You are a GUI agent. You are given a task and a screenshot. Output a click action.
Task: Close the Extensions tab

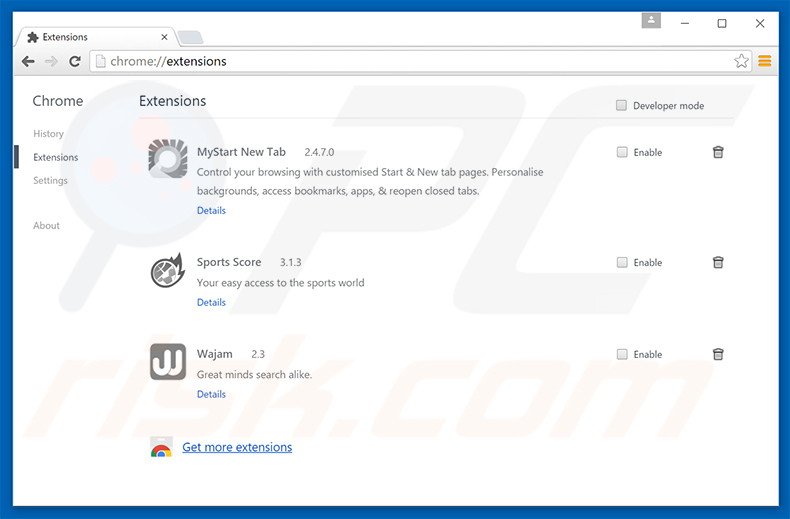pyautogui.click(x=164, y=37)
